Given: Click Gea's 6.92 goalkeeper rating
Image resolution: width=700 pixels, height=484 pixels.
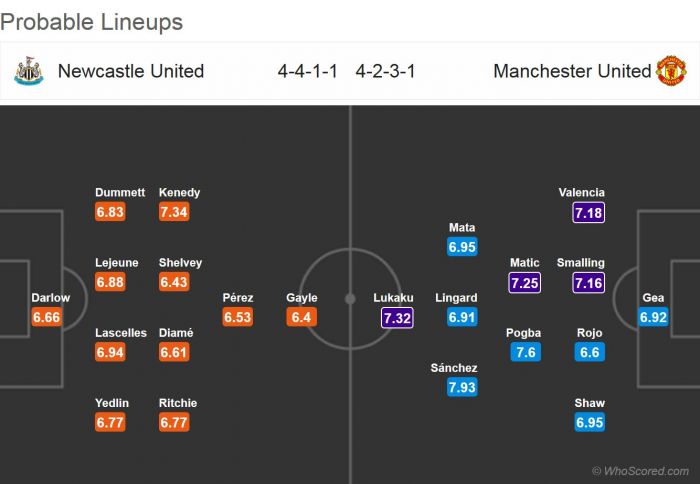Looking at the screenshot, I should [x=653, y=317].
